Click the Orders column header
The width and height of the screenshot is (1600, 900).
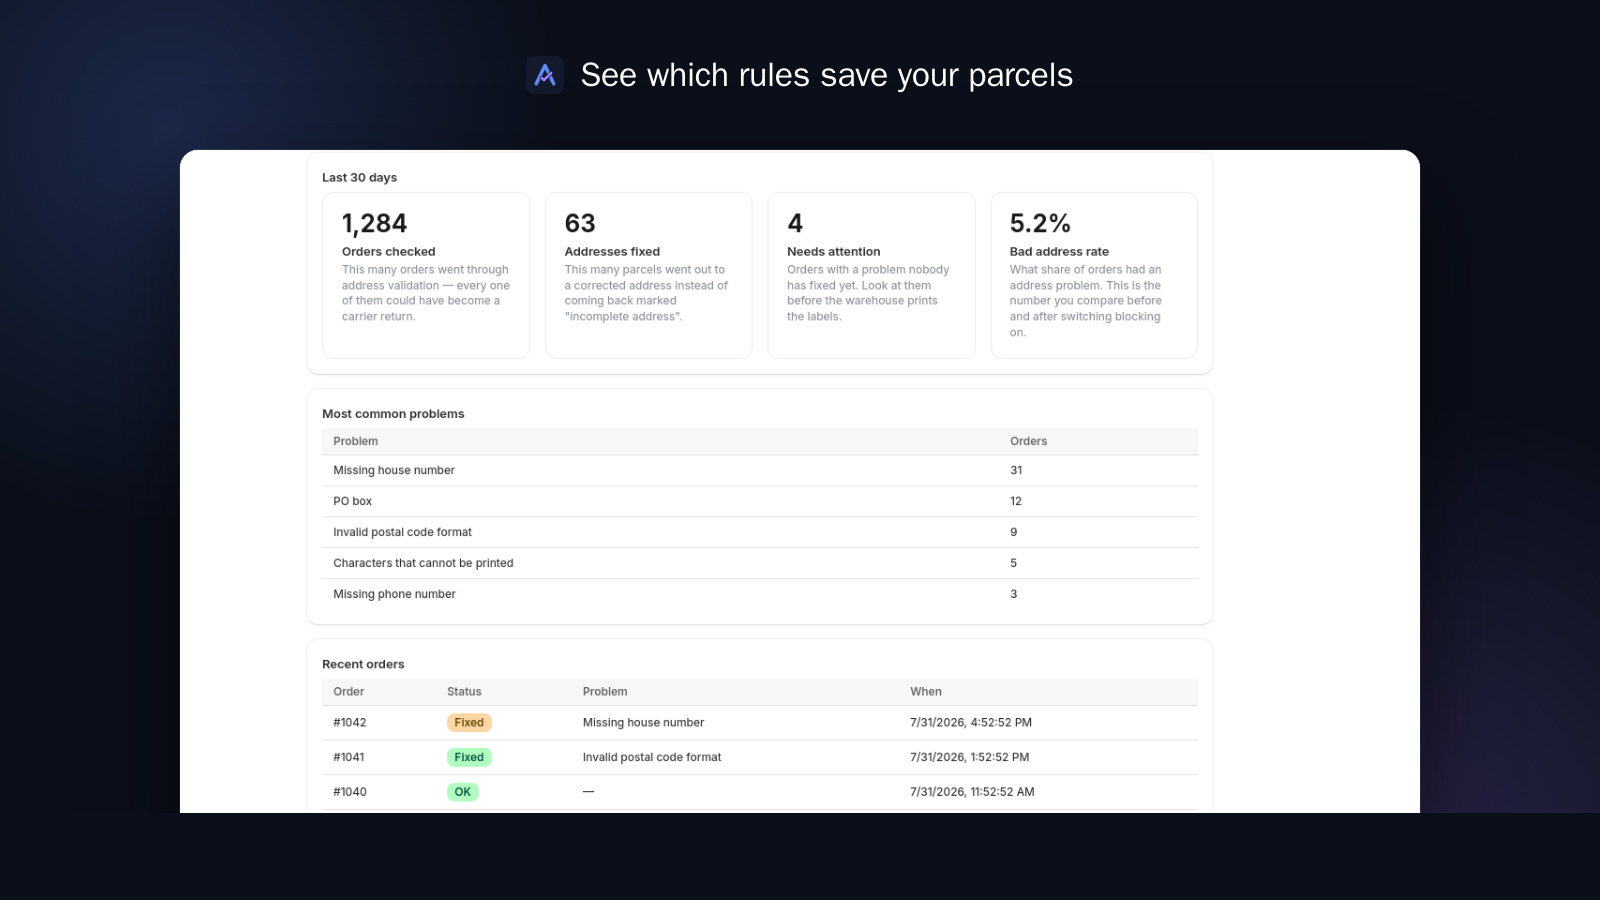[1028, 441]
